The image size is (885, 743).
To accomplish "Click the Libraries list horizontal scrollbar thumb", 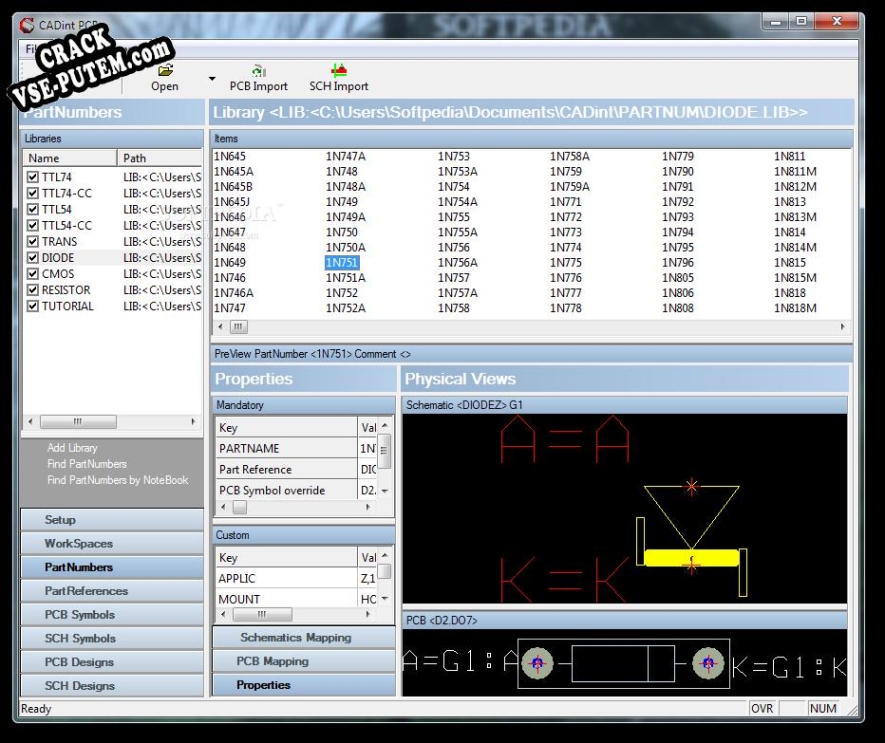I will tap(78, 422).
